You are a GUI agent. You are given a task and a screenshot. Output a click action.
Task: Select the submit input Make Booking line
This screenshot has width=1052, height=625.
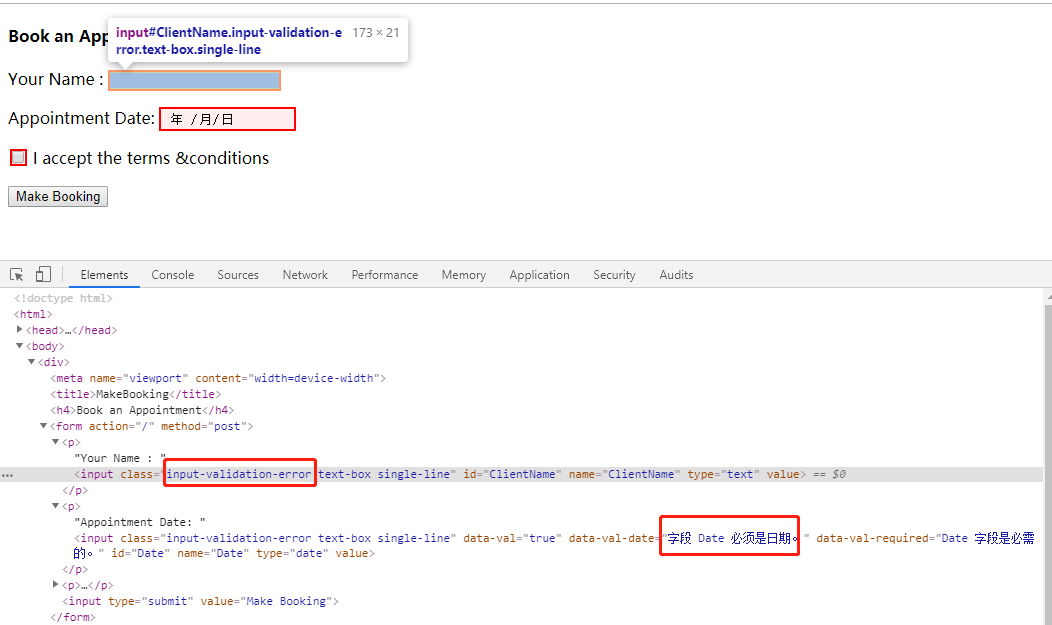point(201,602)
